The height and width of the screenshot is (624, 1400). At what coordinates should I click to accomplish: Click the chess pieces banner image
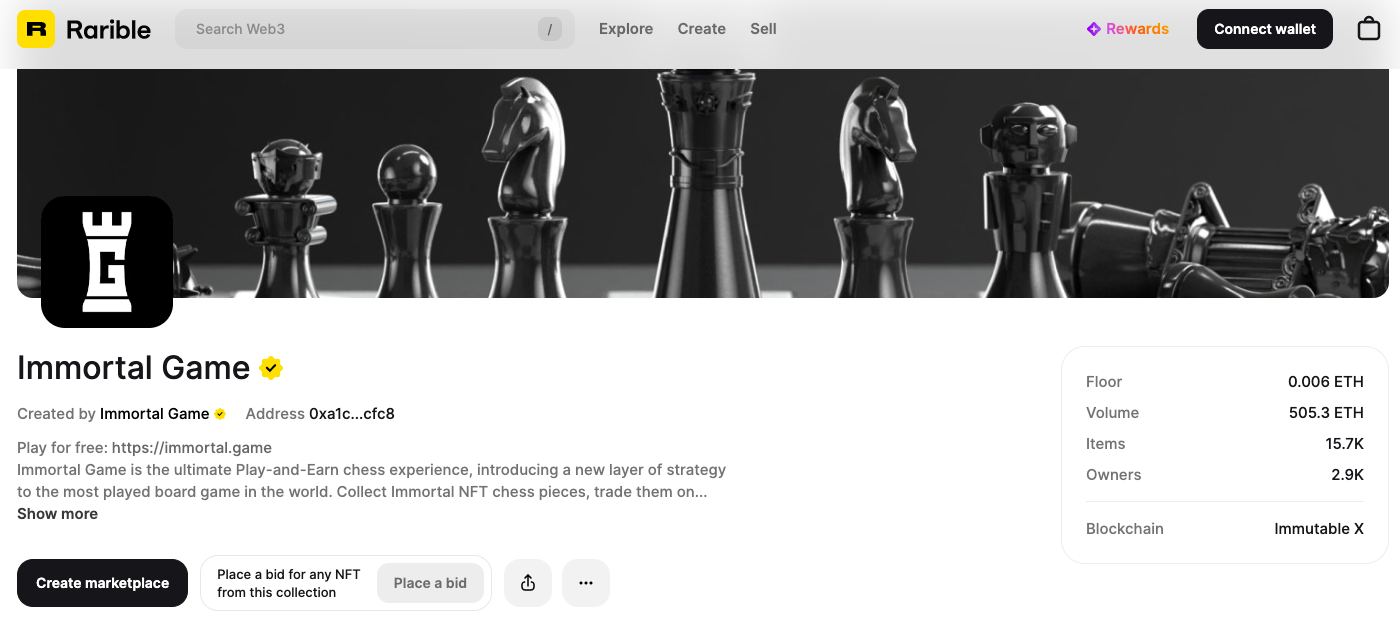(x=702, y=183)
